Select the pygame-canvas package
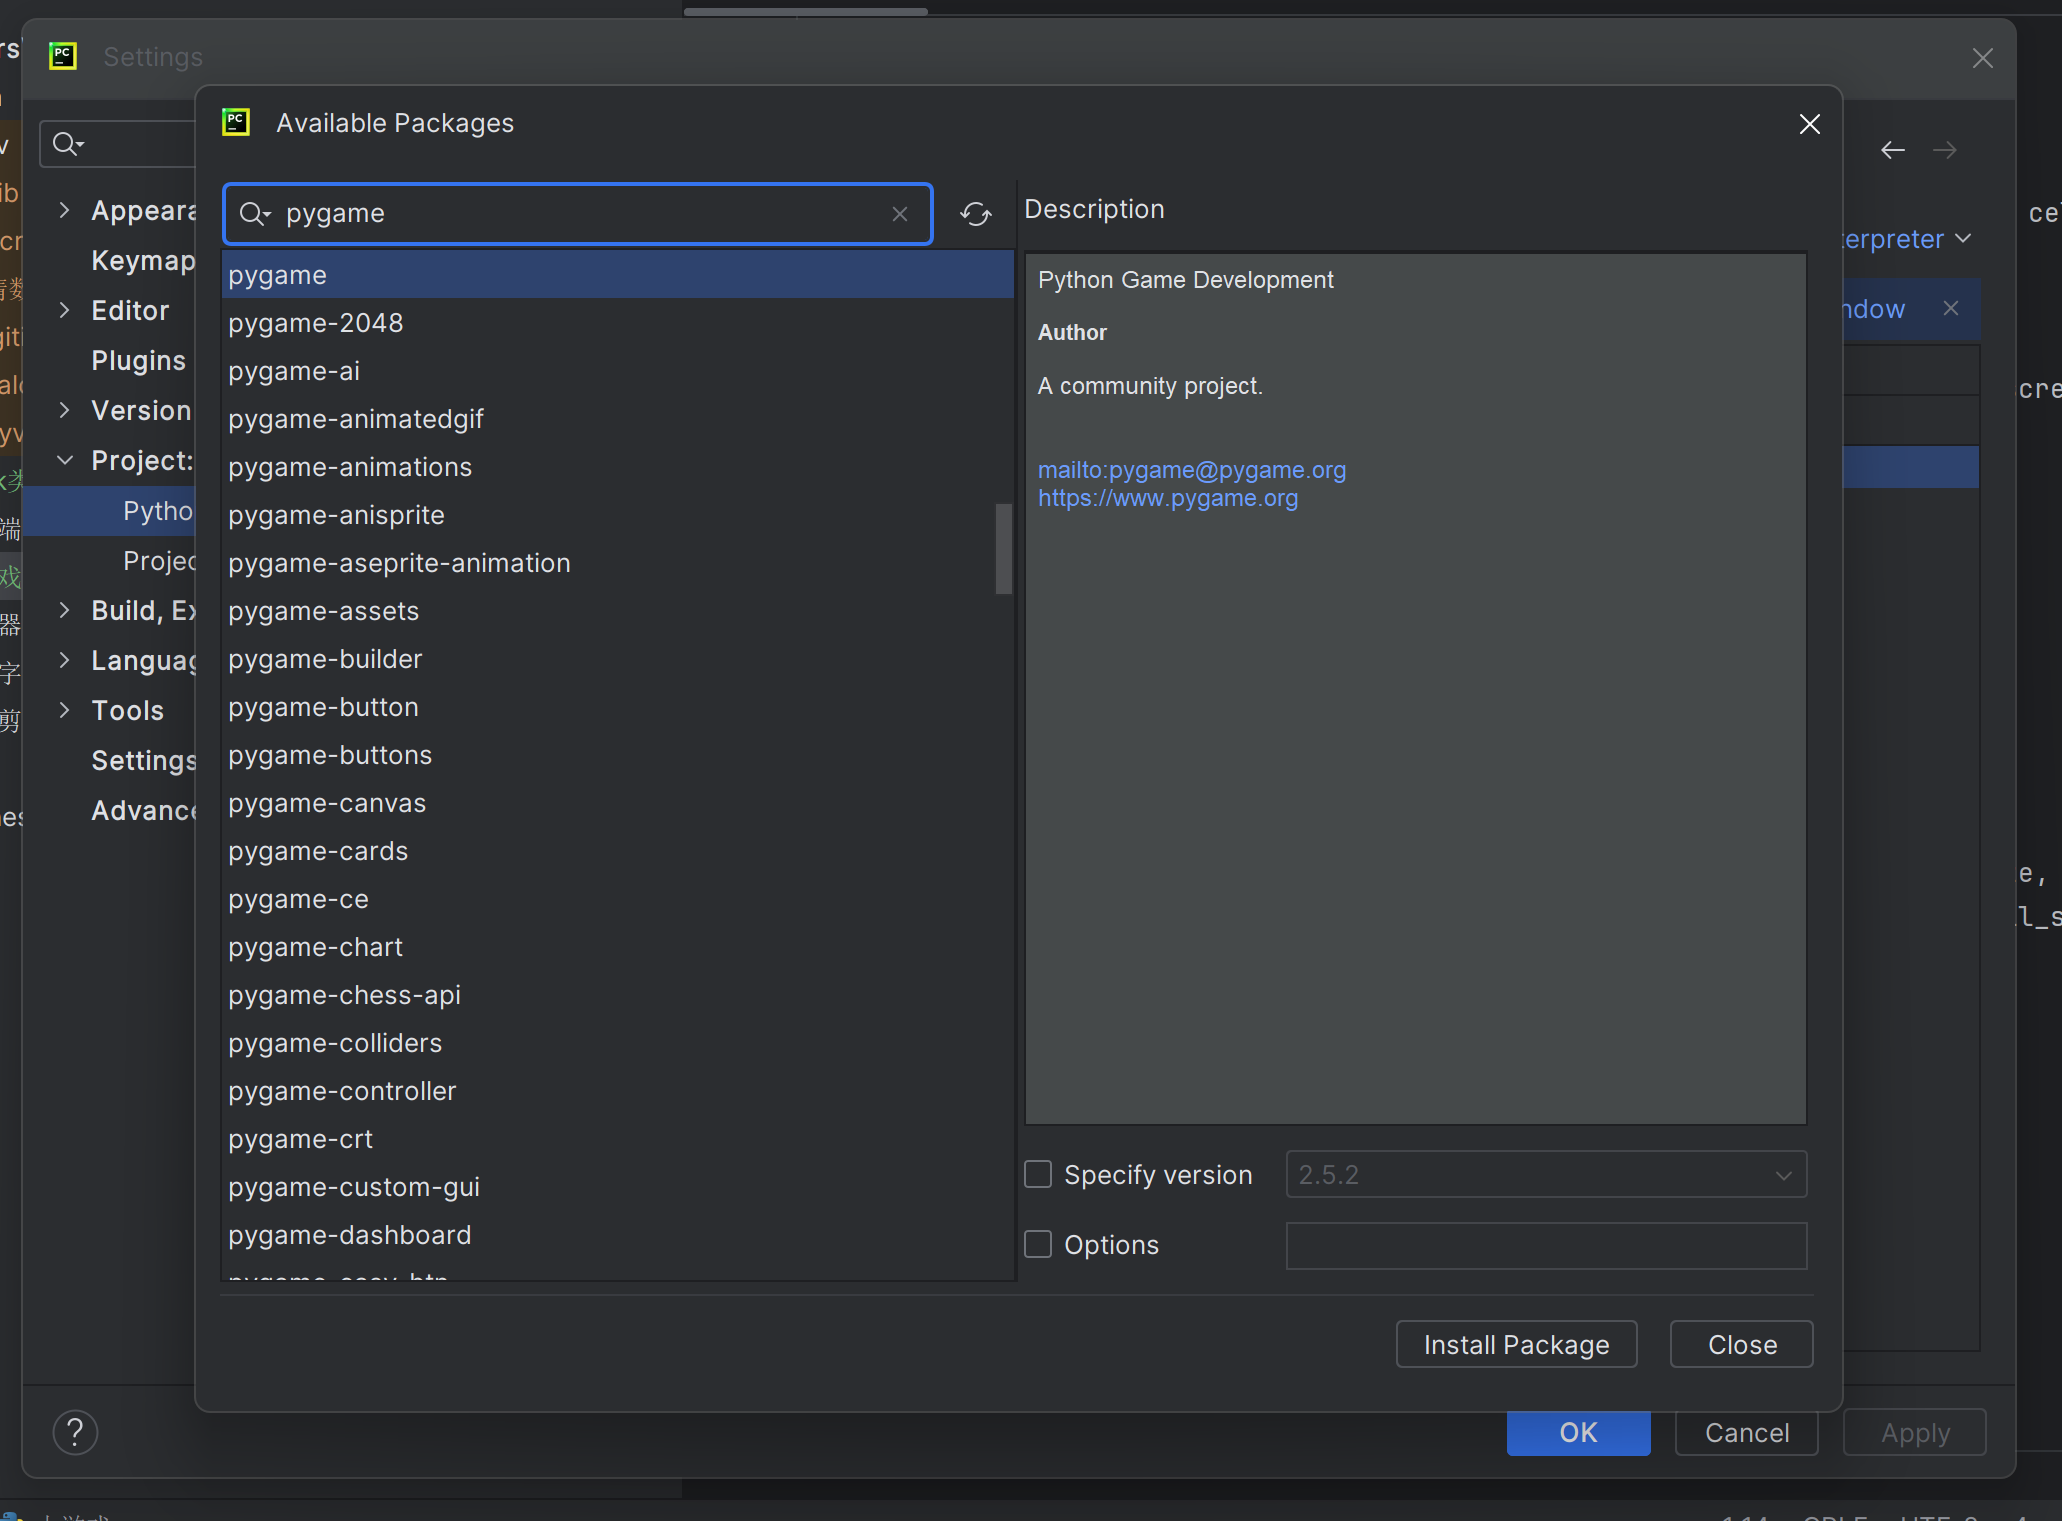Screen dimensions: 2062x1521 [x=617, y=803]
